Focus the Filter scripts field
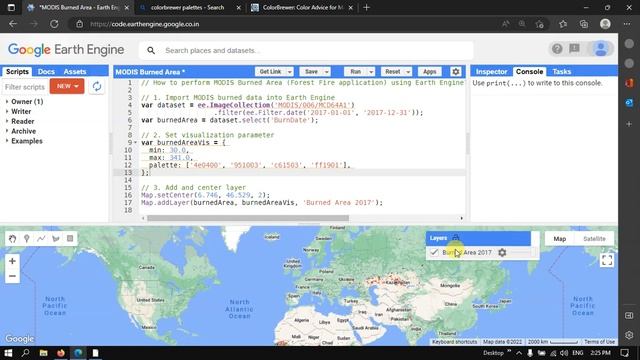The image size is (640, 360). pyautogui.click(x=24, y=87)
